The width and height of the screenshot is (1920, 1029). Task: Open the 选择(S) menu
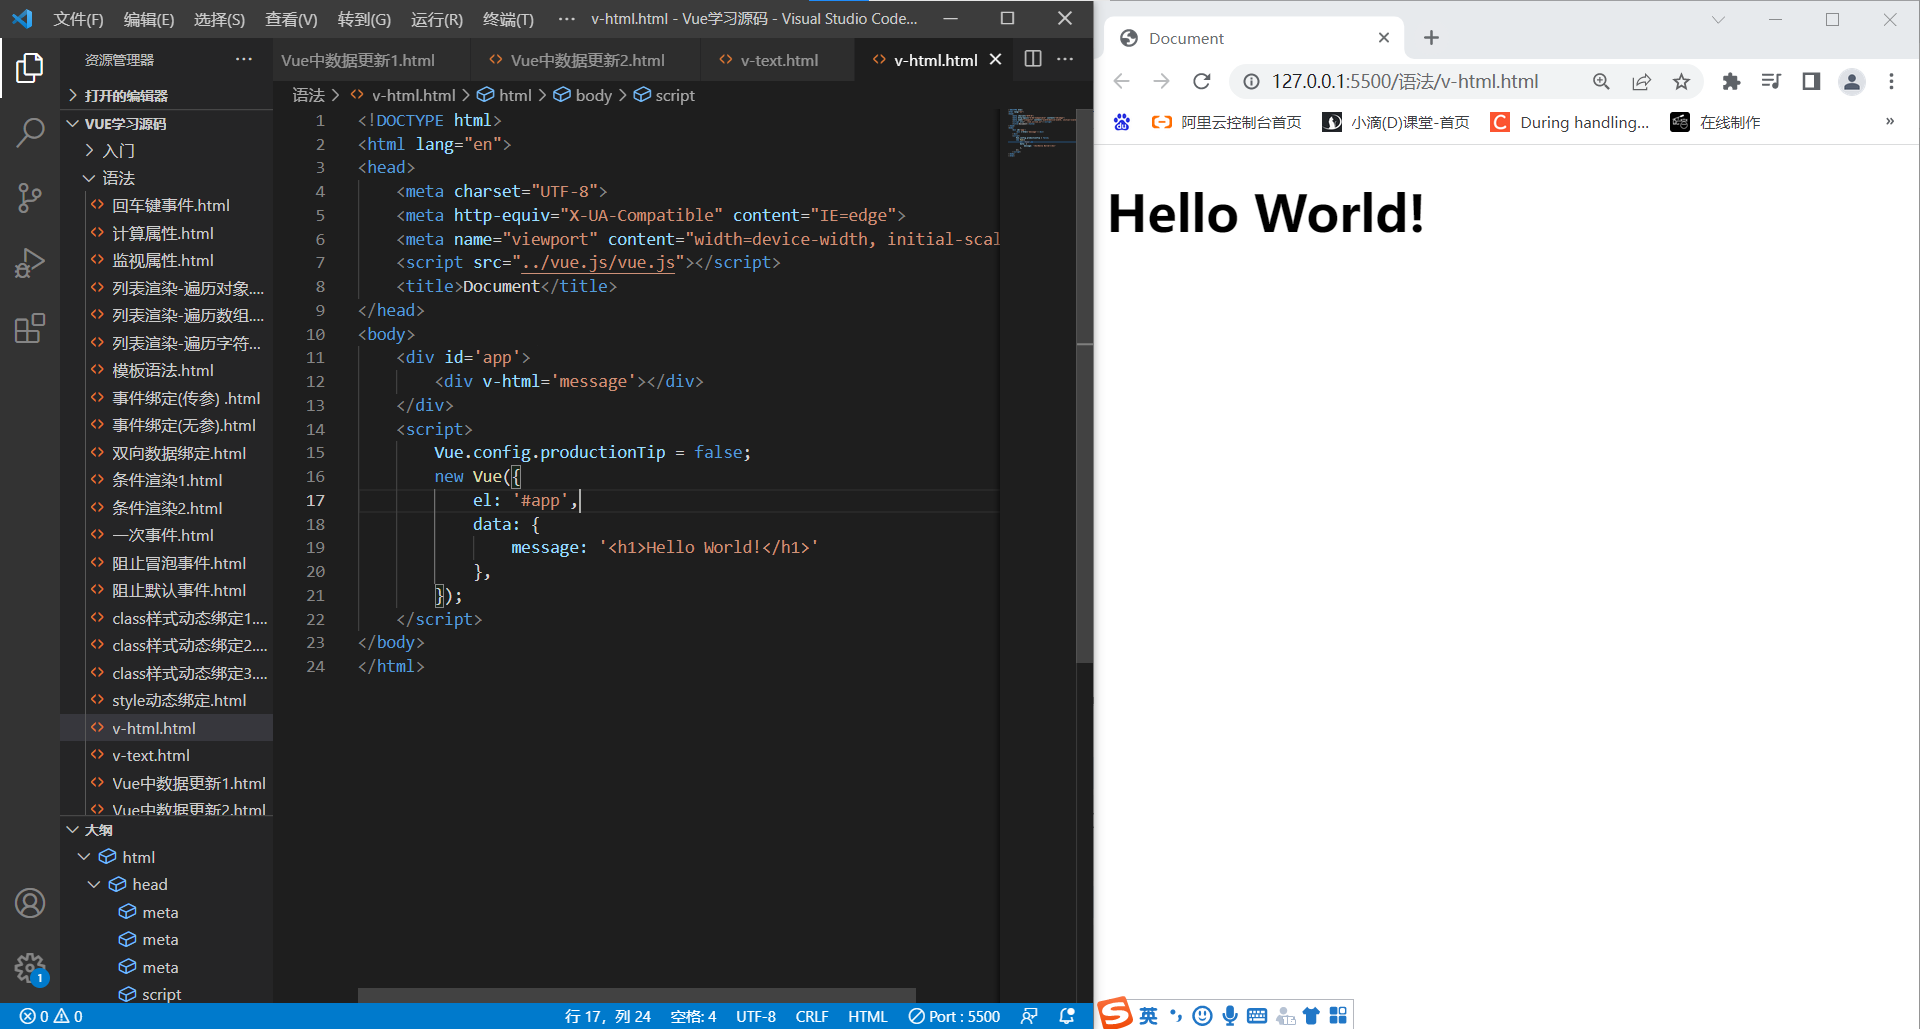219,19
